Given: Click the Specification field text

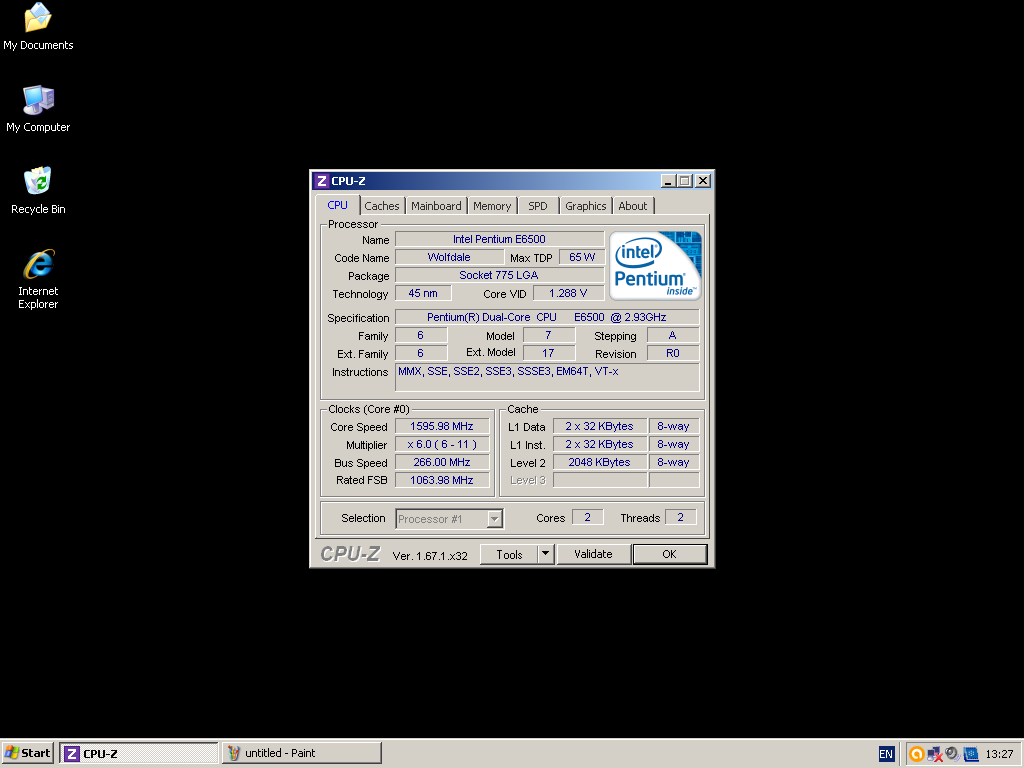Looking at the screenshot, I should coord(547,317).
